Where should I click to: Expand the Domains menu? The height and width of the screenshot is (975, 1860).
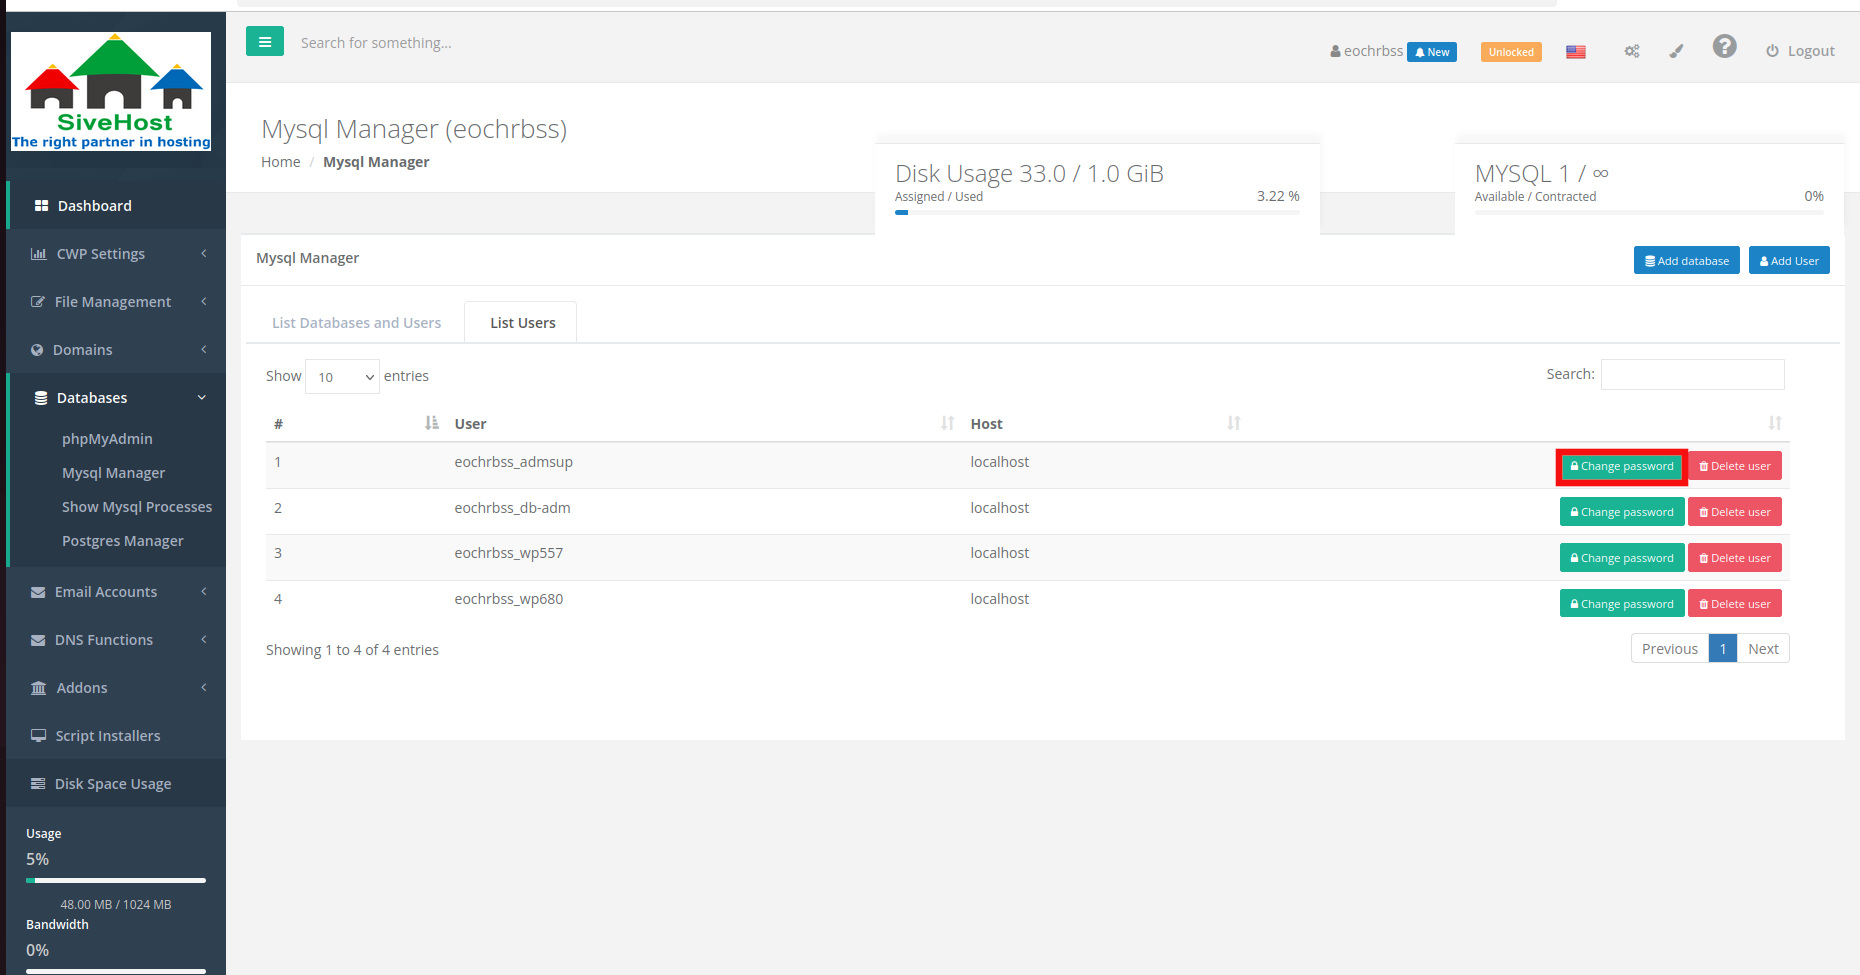click(x=116, y=349)
